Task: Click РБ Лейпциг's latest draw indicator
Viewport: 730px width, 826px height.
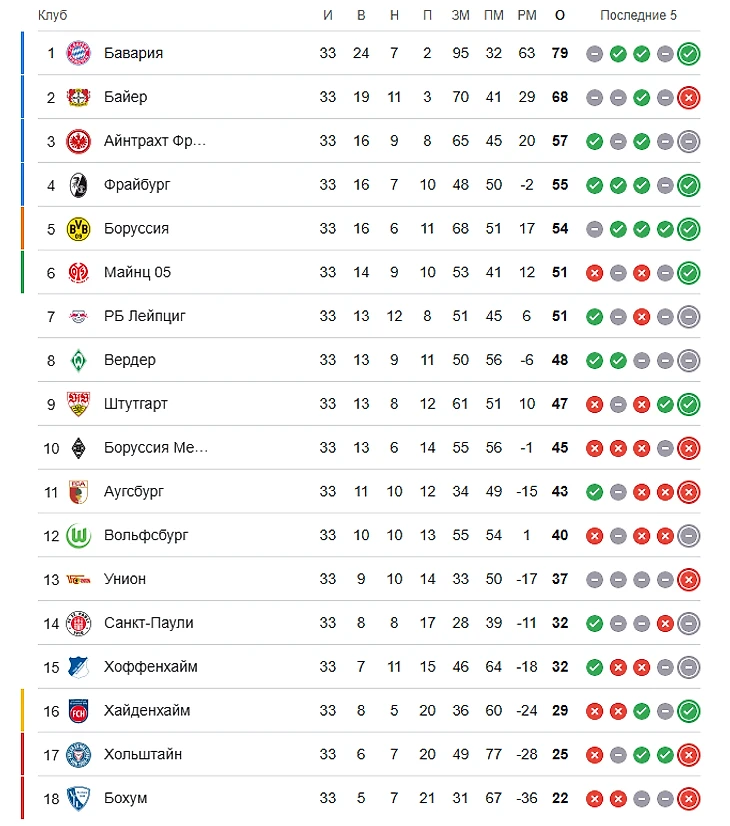Action: point(688,317)
